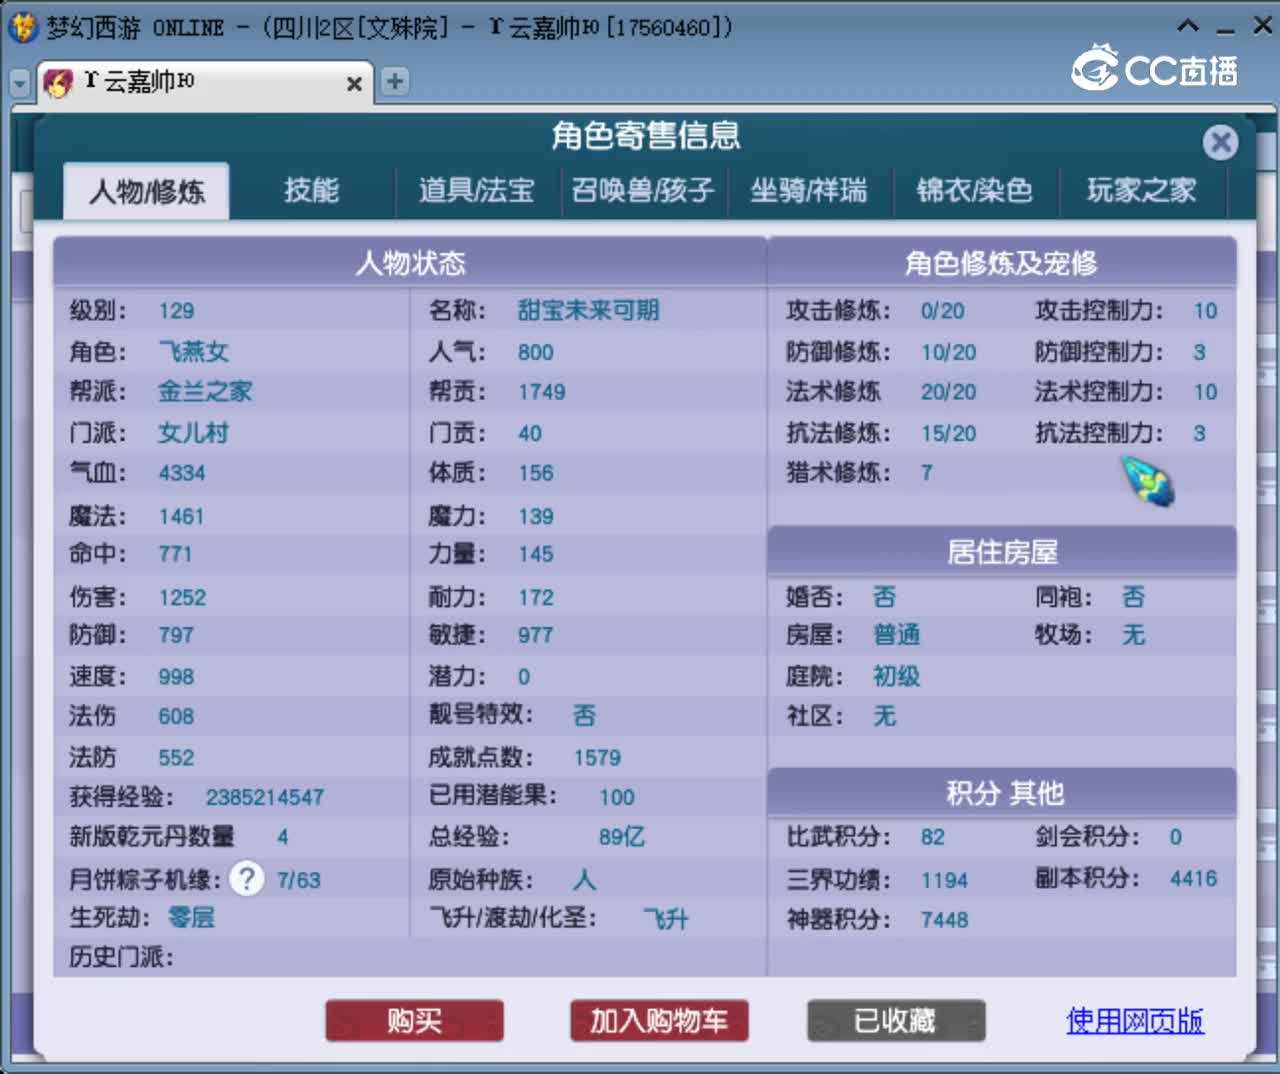The image size is (1280, 1074).
Task: Click the guild name 金兰之家
Action: 205,392
